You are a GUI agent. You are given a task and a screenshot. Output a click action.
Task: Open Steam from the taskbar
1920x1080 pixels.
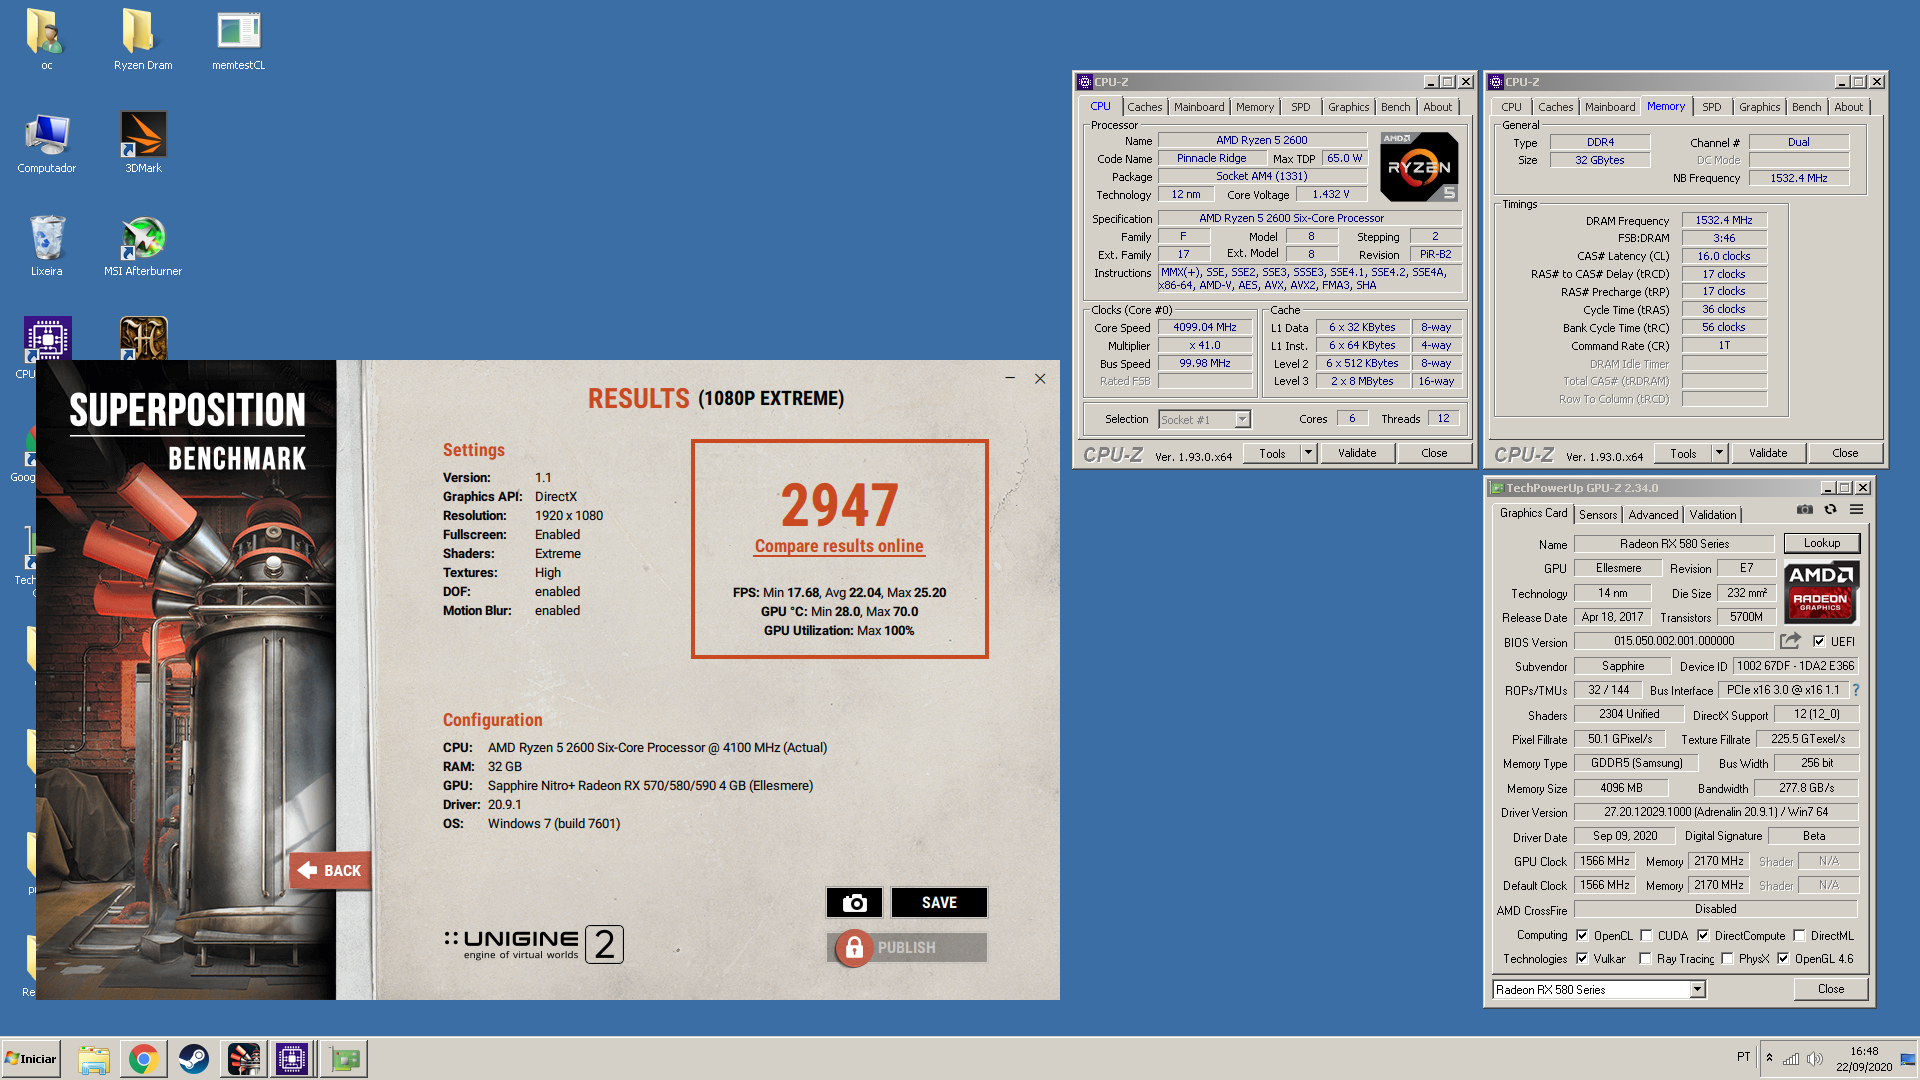pos(194,1059)
